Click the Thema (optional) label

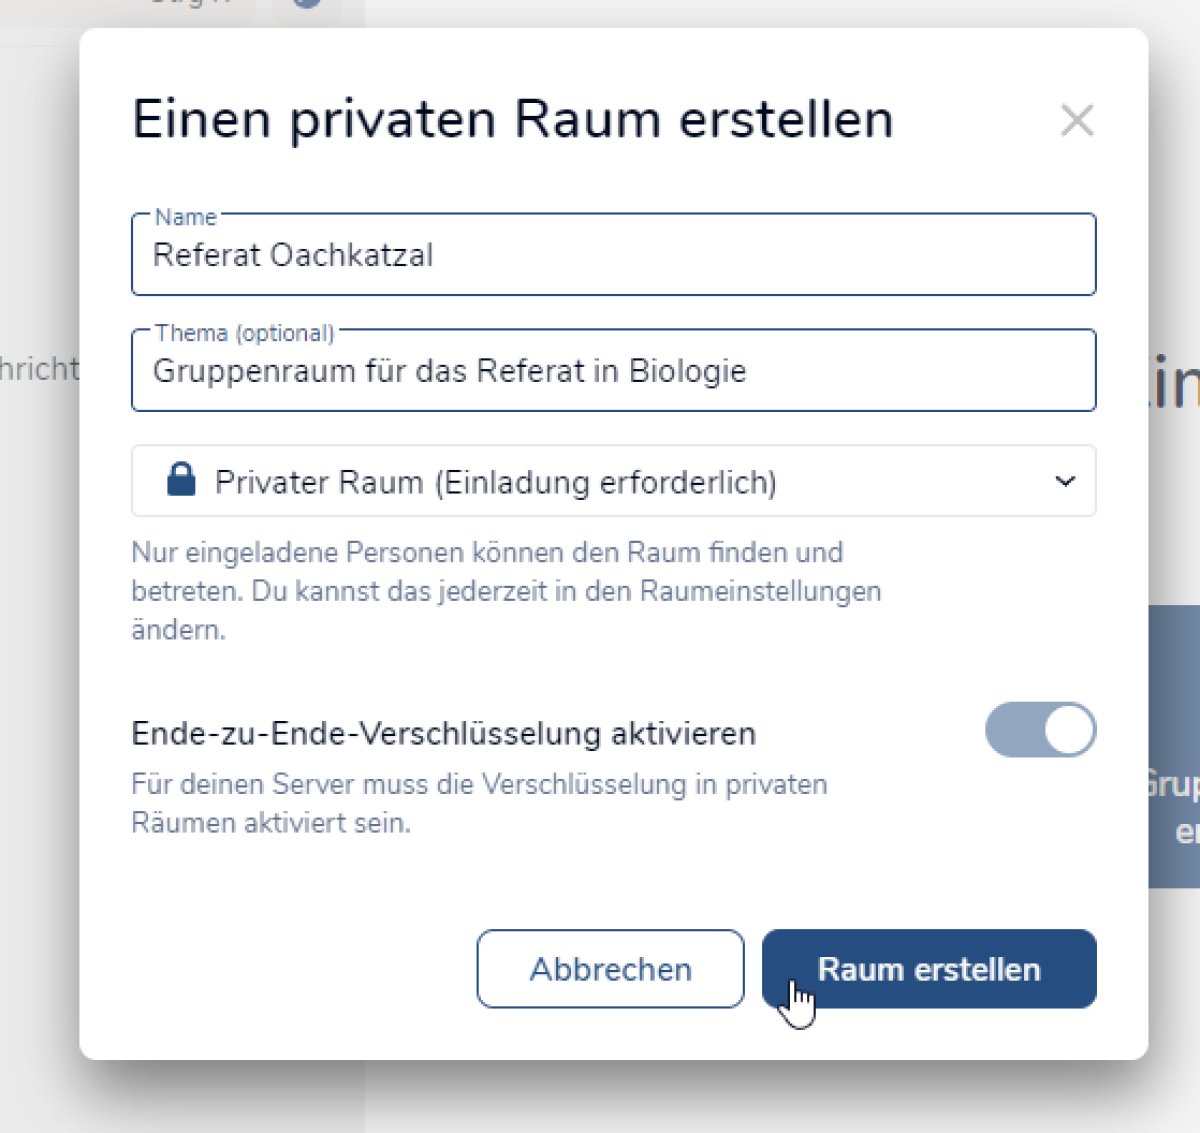[245, 333]
